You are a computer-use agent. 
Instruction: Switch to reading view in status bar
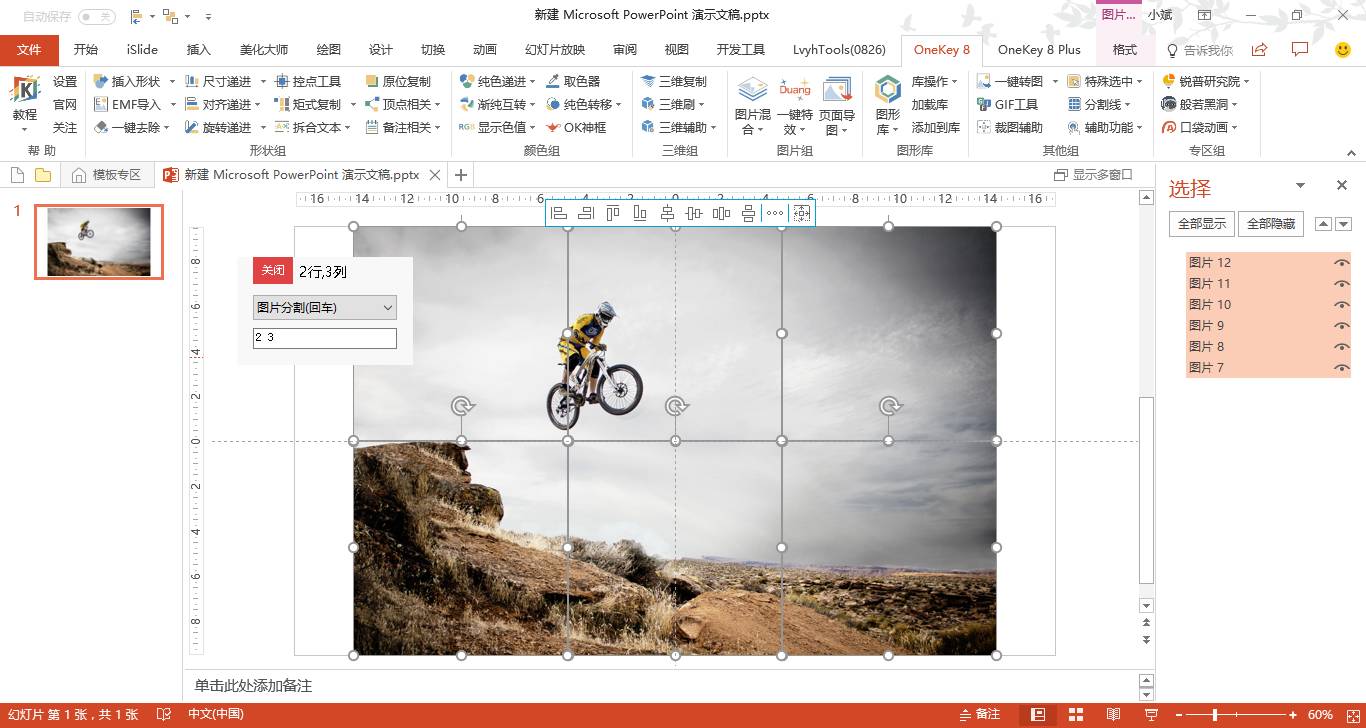point(1114,714)
